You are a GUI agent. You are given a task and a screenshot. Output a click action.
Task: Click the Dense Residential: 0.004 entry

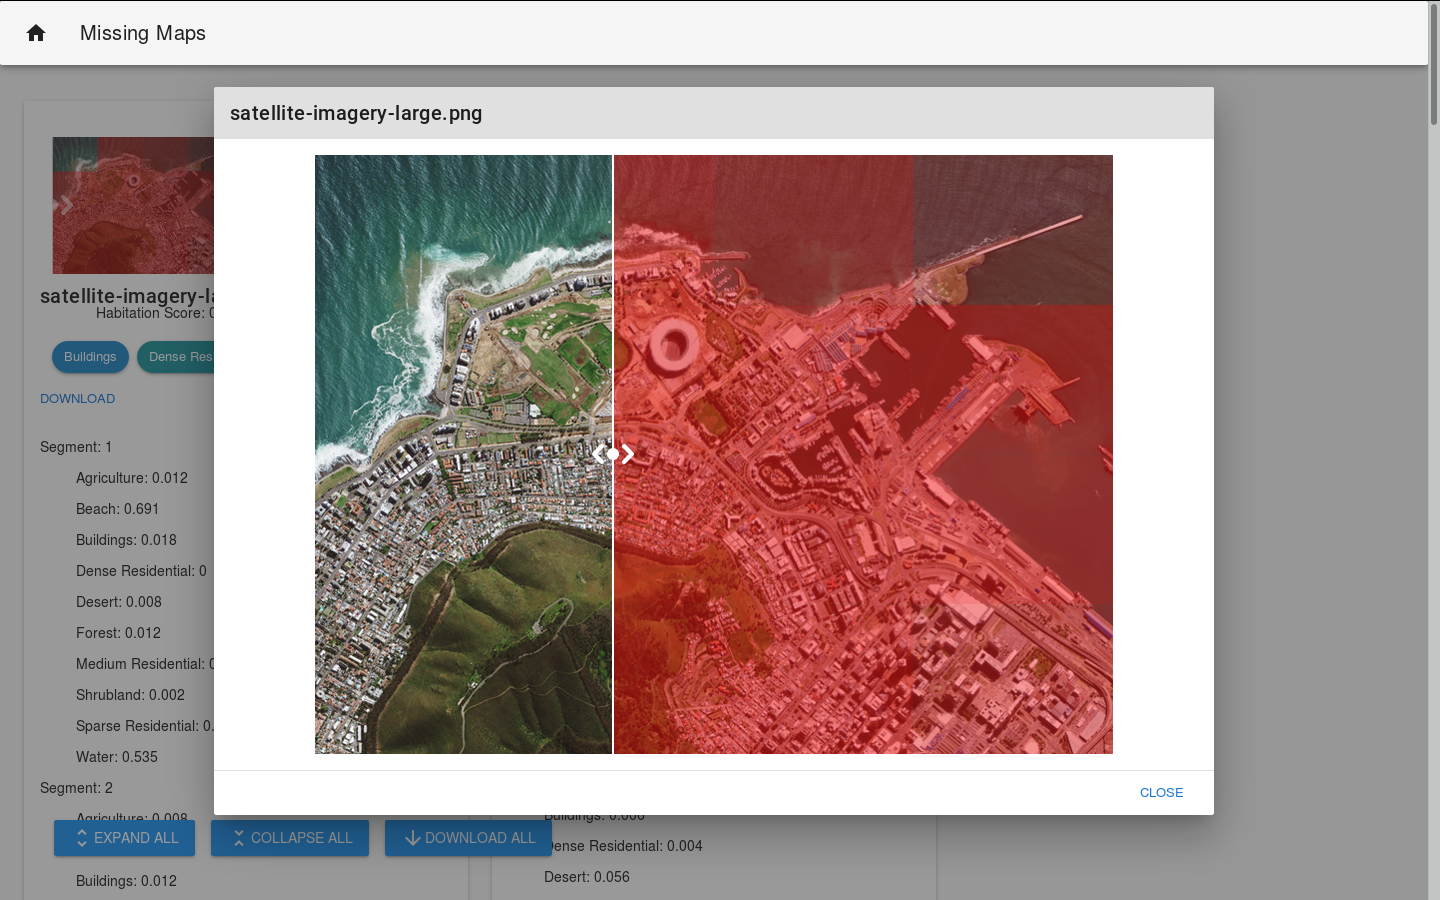coord(623,846)
